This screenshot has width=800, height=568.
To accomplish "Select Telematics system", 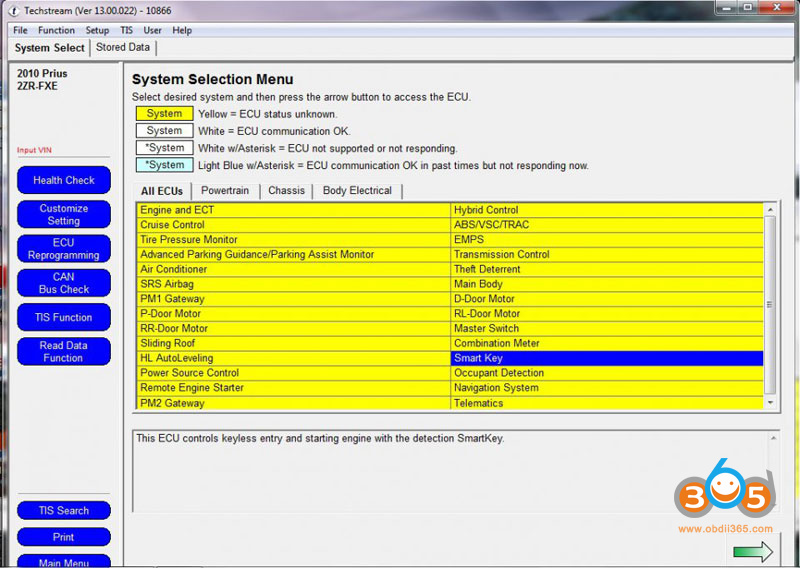I will [607, 403].
